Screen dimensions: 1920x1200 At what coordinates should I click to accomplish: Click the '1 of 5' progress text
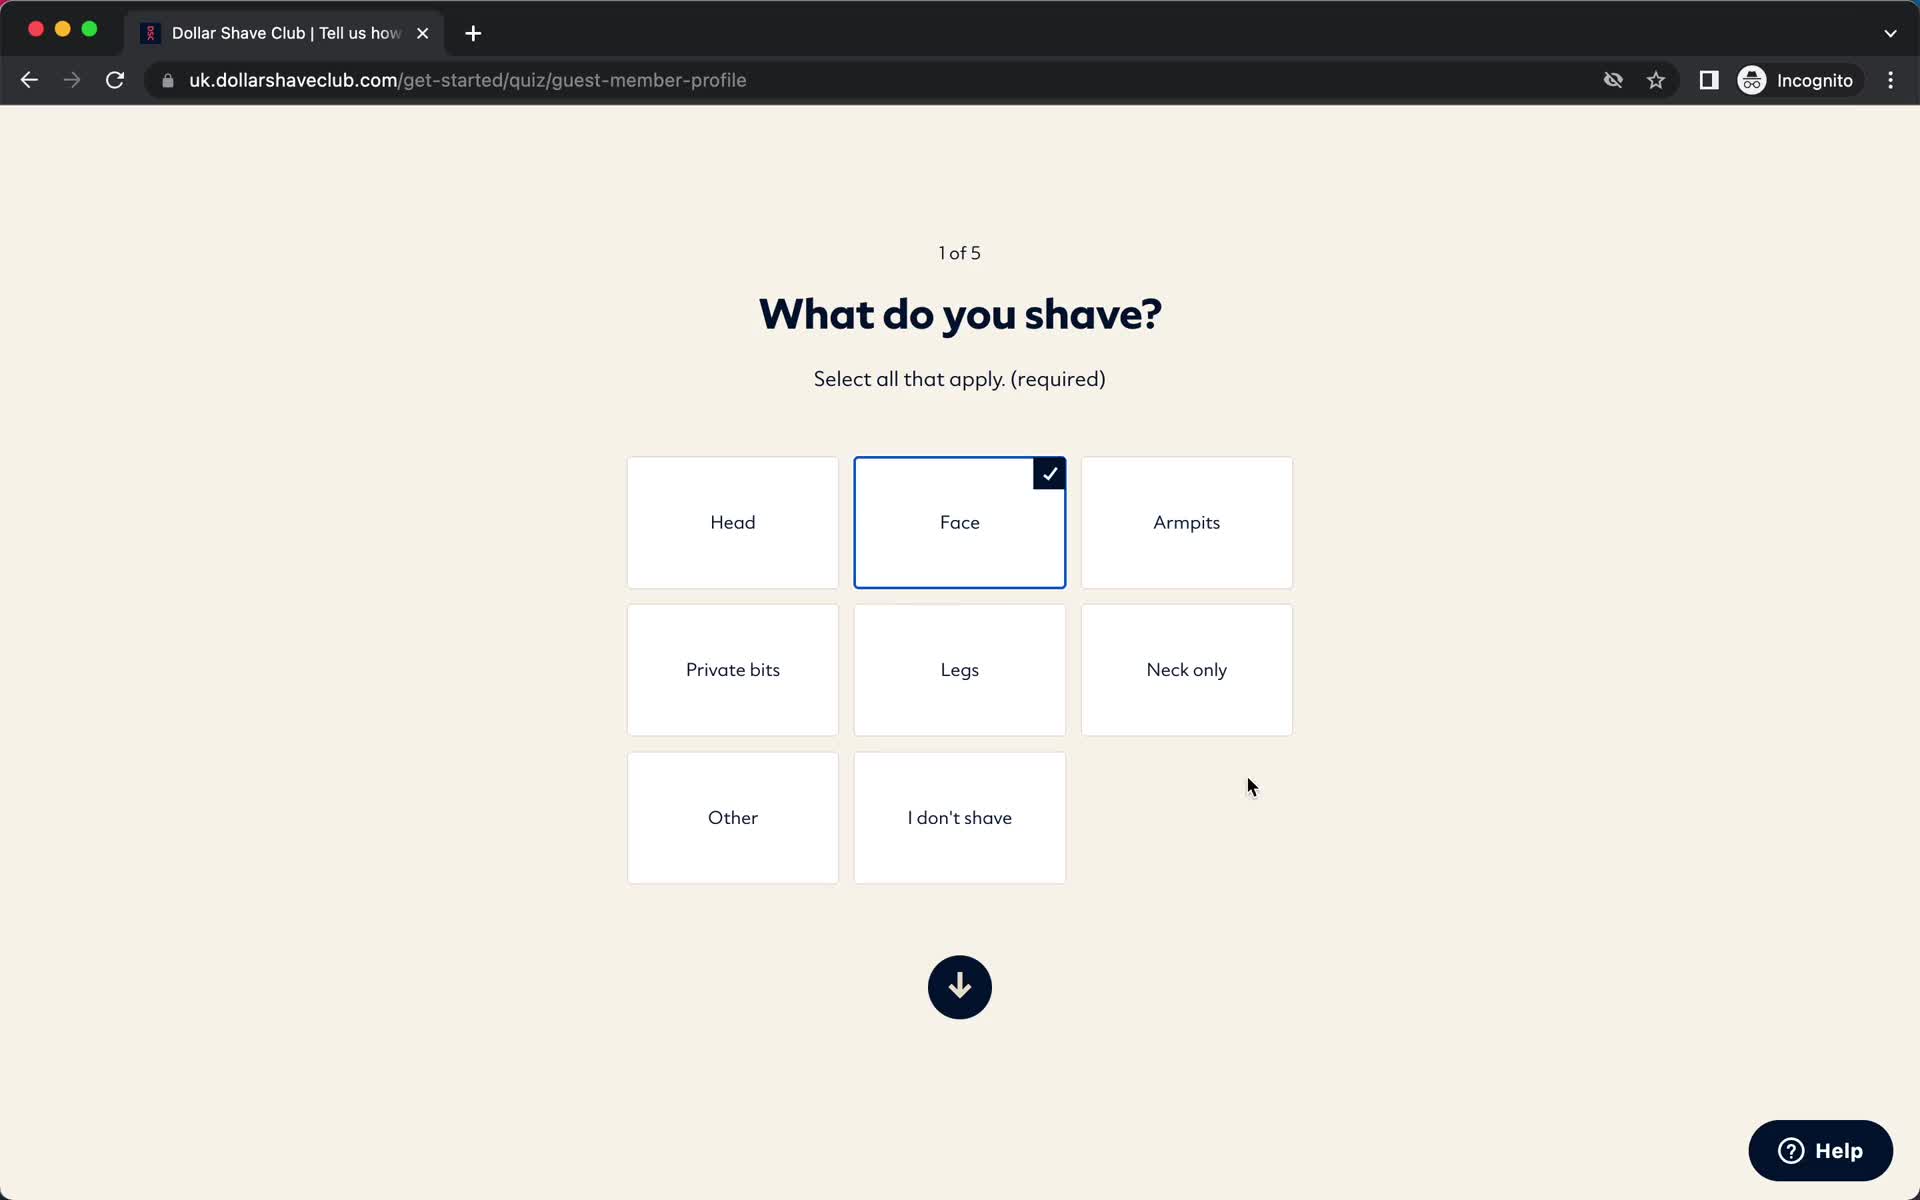(x=959, y=253)
